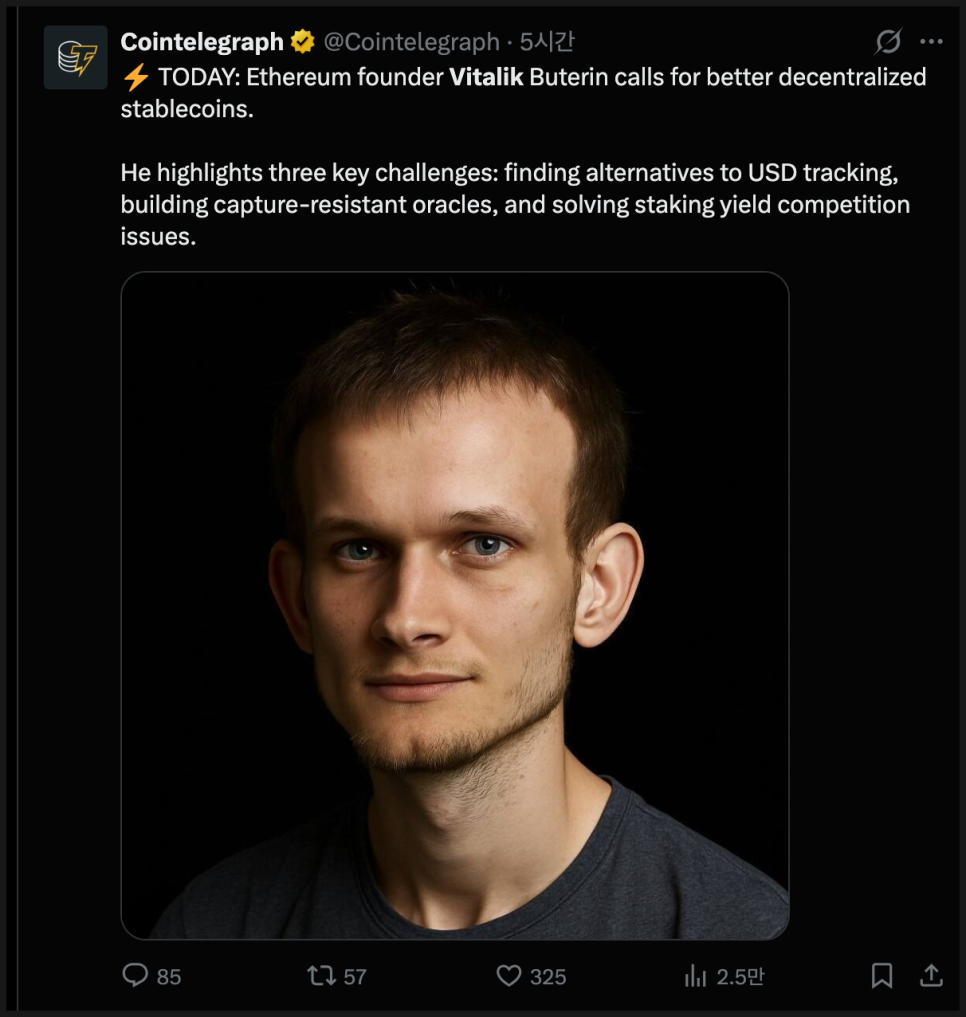The height and width of the screenshot is (1017, 966).
Task: Open the Cointelegraph display name link
Action: [x=202, y=42]
